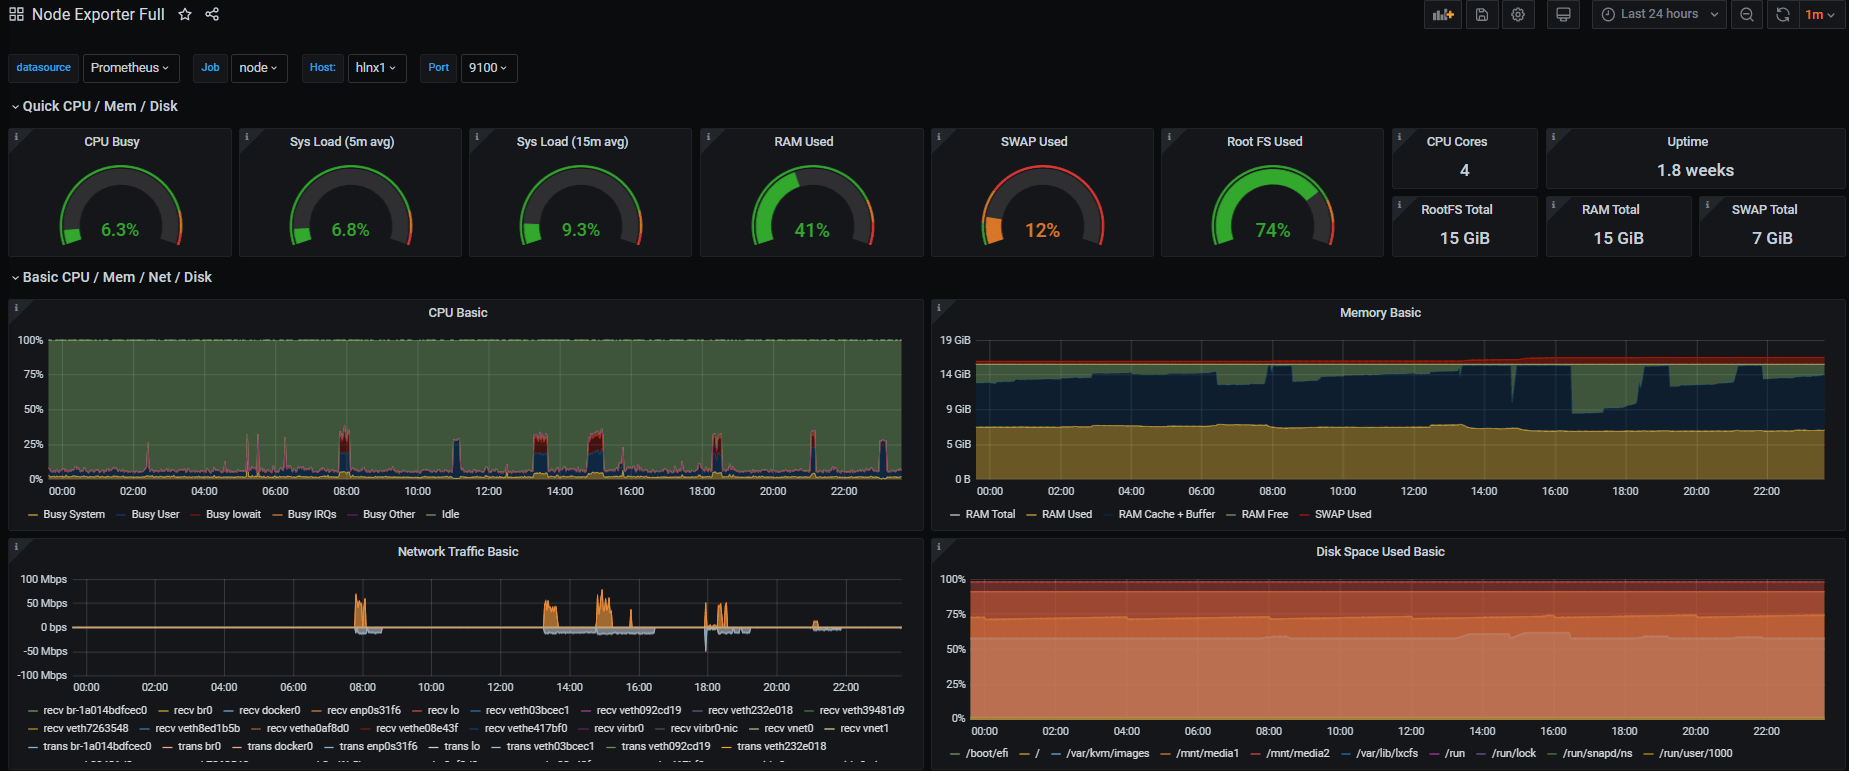Click the Node Exporter Full dashboard title
This screenshot has width=1849, height=771.
click(98, 15)
